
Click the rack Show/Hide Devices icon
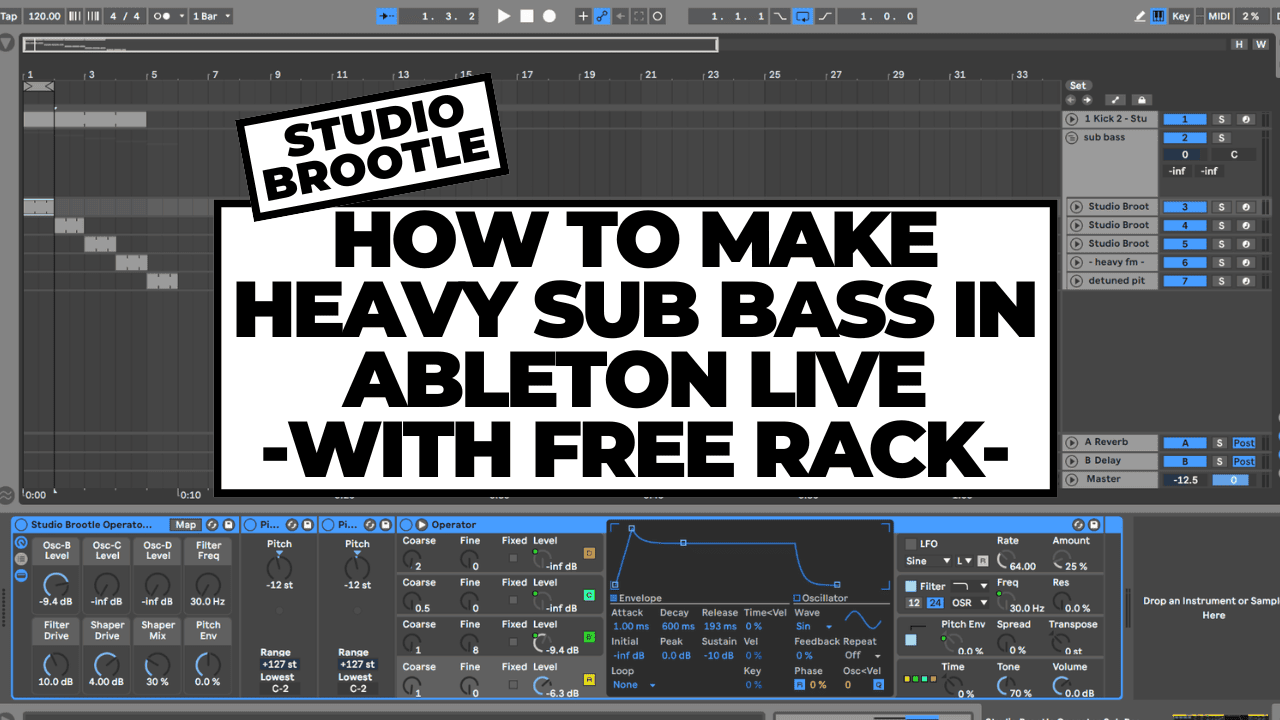tap(21, 576)
